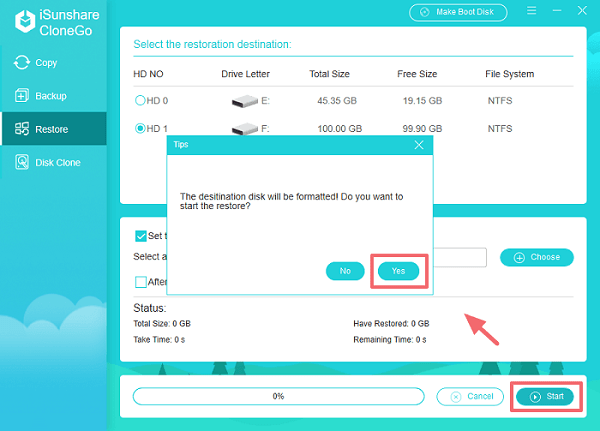
Task: Click the Have Restored: 0 GB status text
Action: point(391,324)
